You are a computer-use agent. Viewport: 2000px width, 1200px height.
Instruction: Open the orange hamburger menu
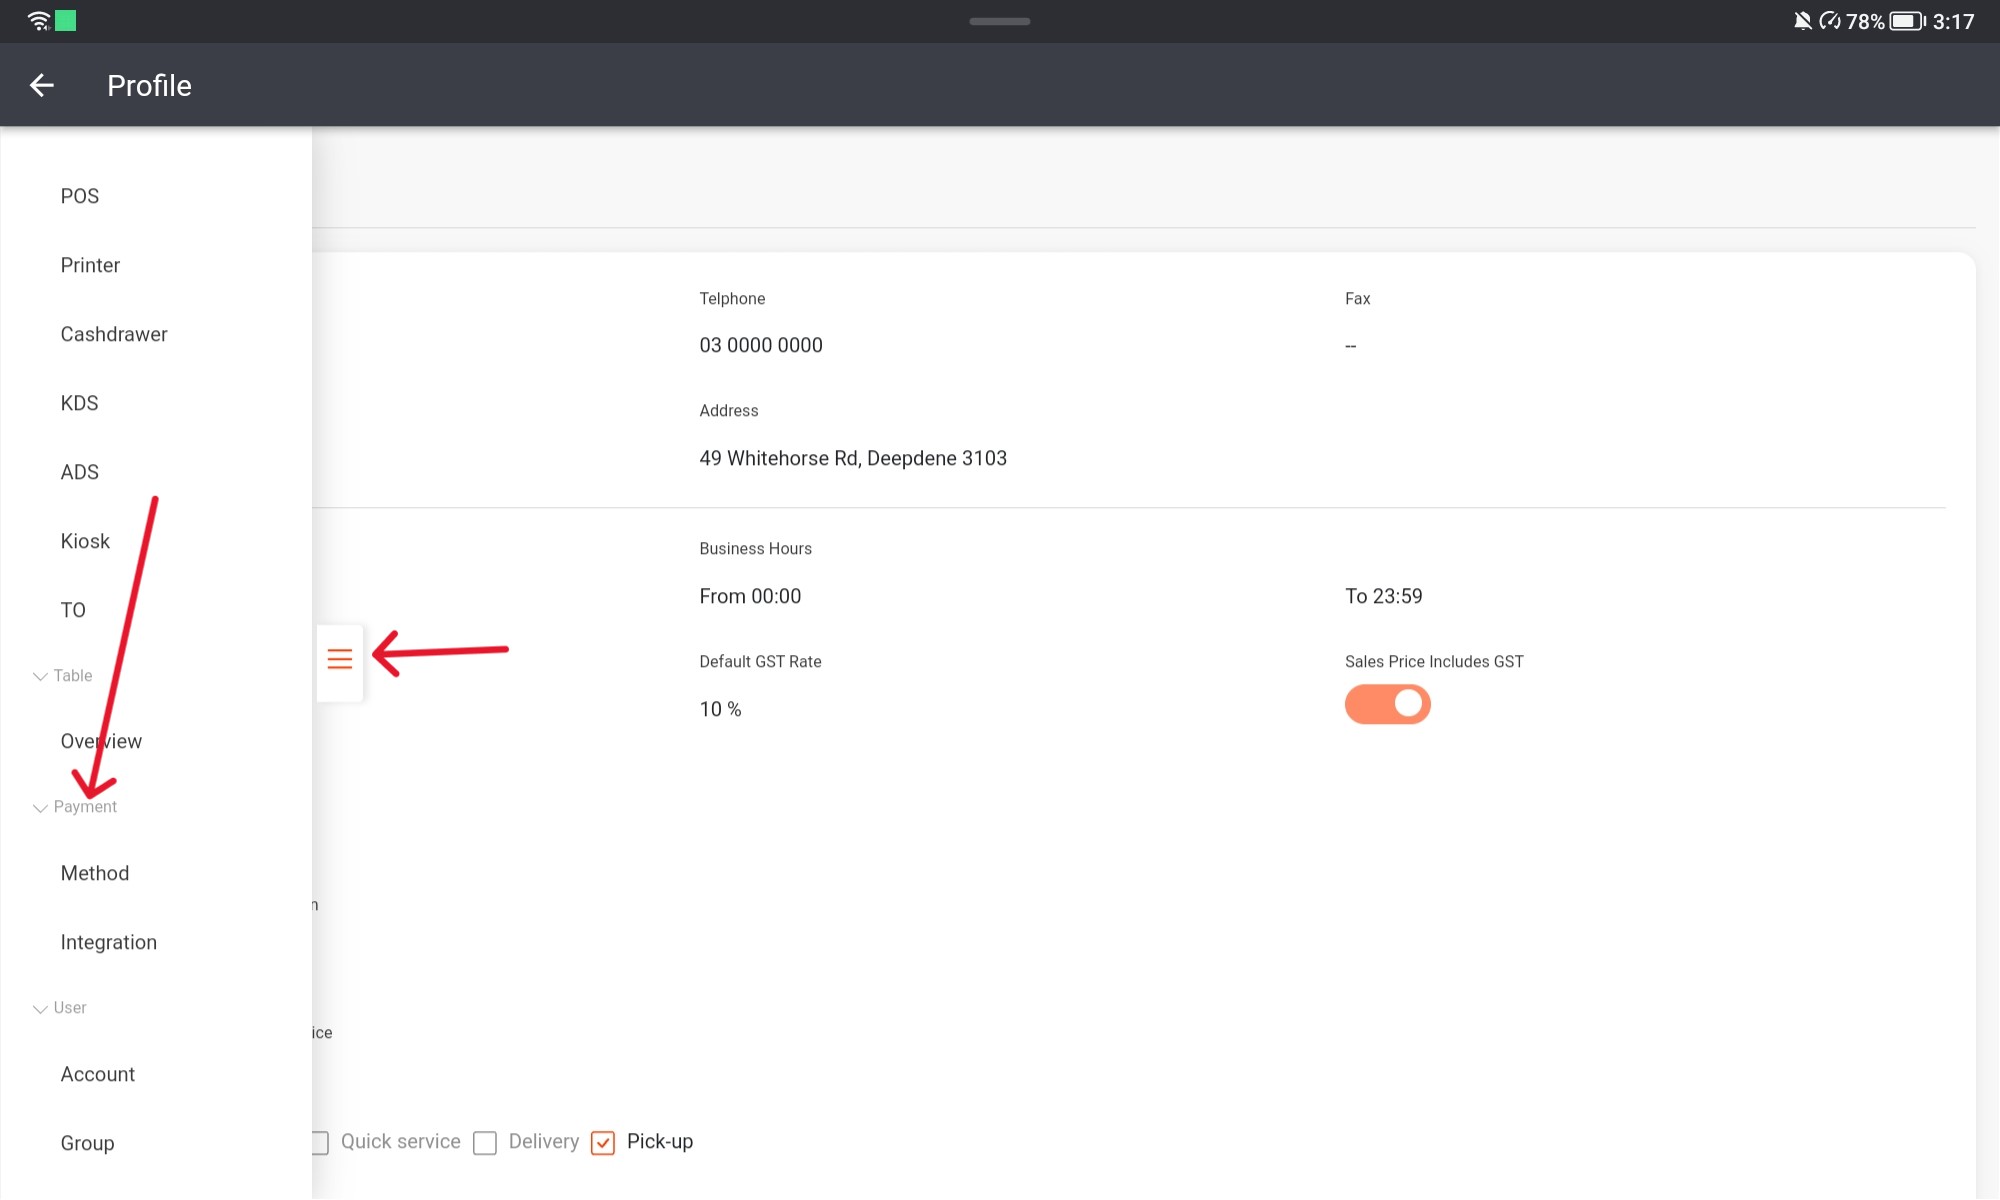click(x=339, y=660)
